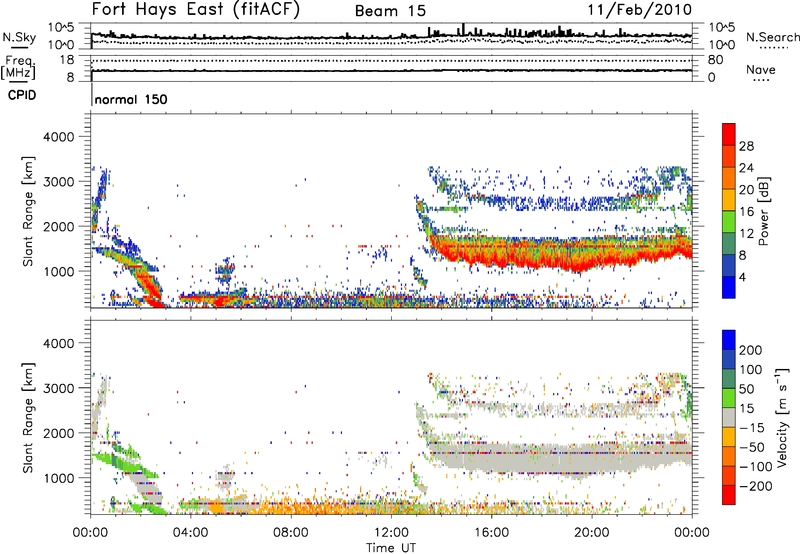Click '2000' on the Power panel range axis
Image resolution: width=800 pixels, height=554 pixels.
59,226
